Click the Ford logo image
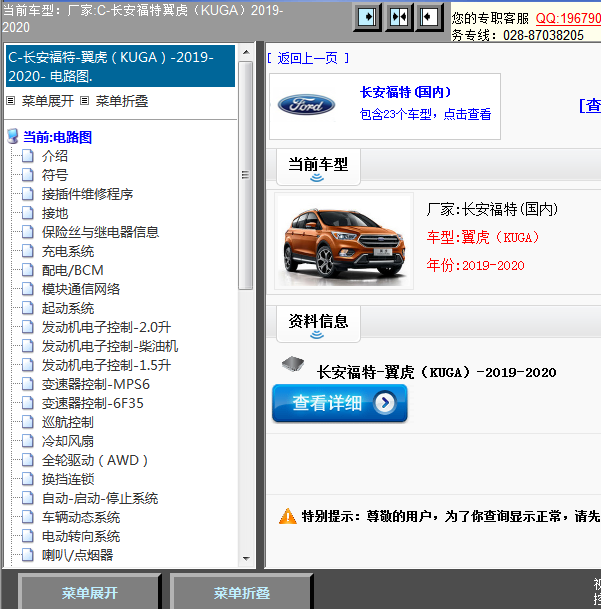Viewport: 601px width, 609px height. click(306, 105)
